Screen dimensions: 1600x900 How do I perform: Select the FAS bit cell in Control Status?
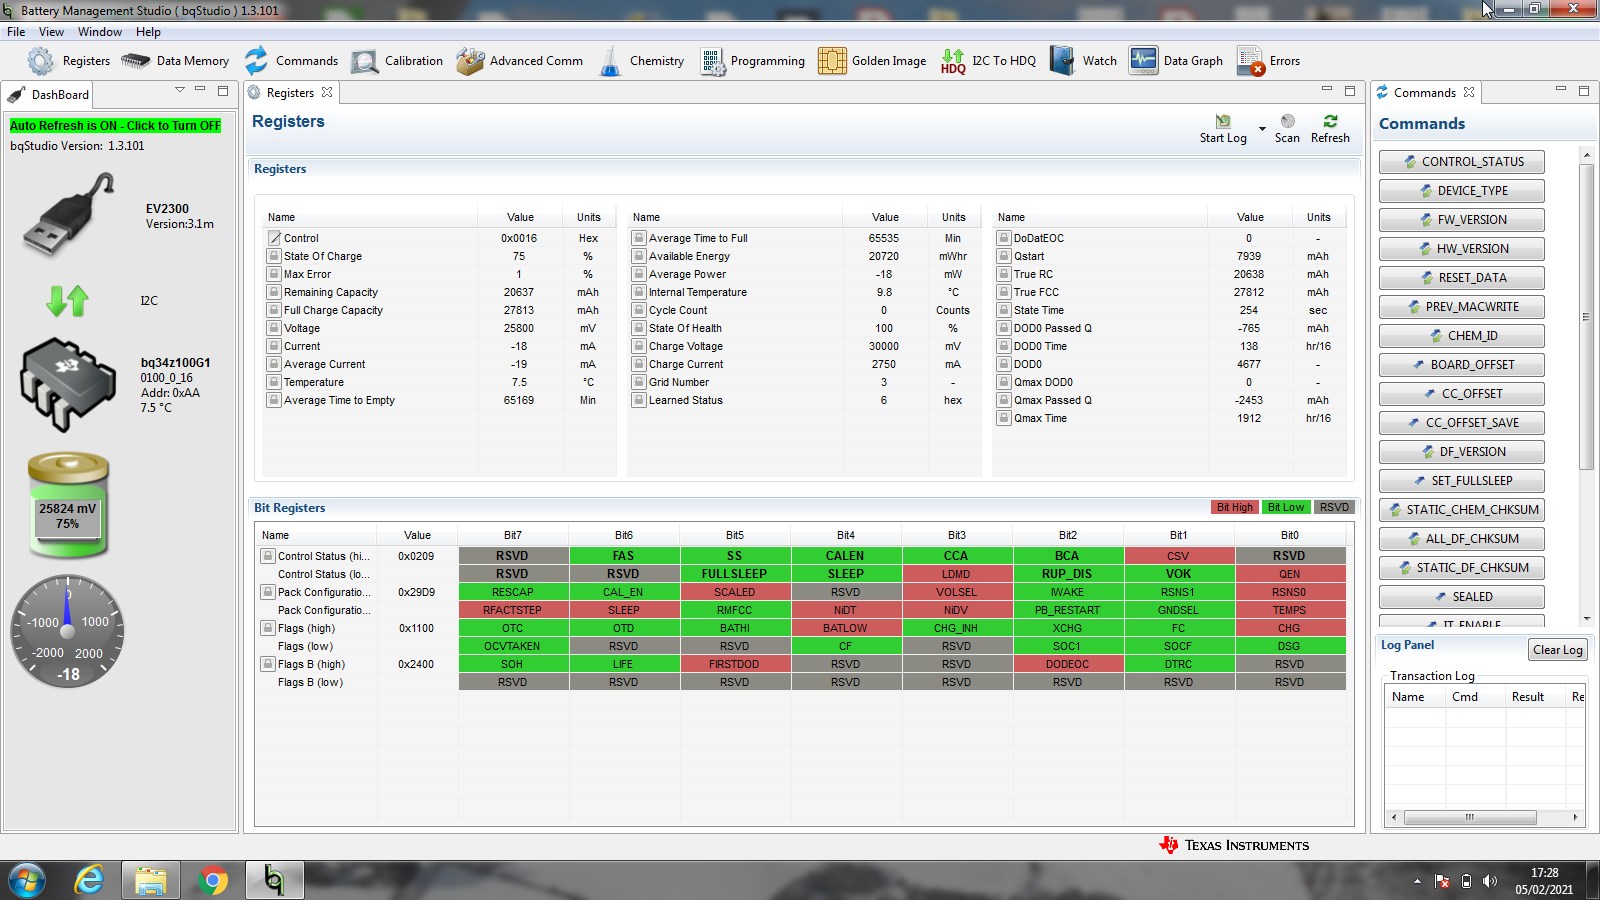[x=624, y=556]
